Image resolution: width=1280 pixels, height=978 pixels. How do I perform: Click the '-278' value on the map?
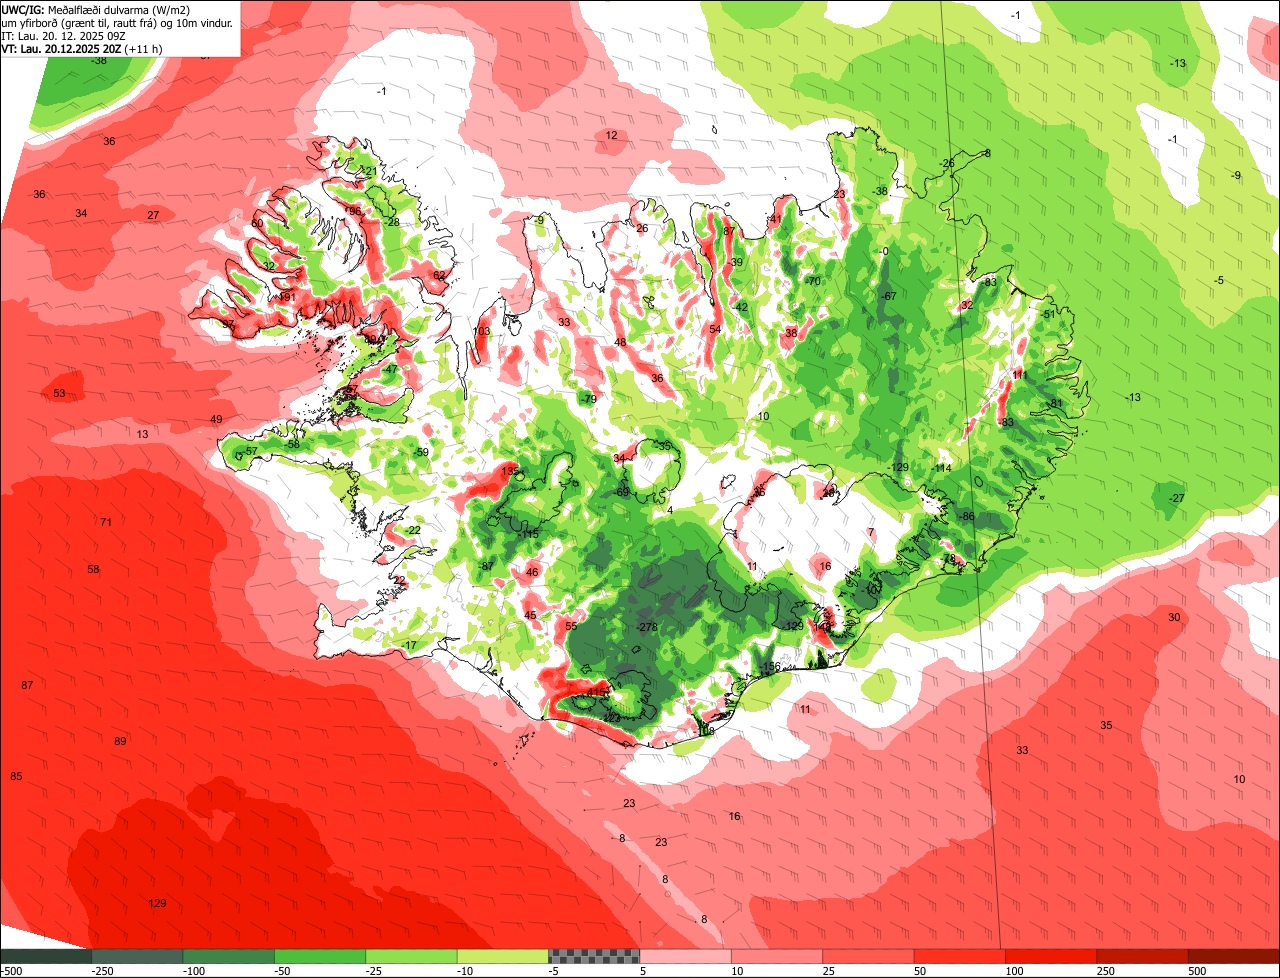point(647,627)
